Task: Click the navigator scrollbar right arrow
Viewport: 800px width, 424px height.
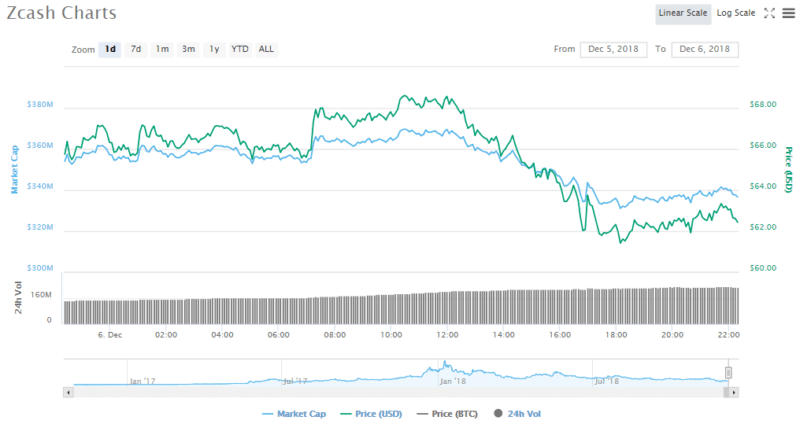Action: [x=734, y=392]
